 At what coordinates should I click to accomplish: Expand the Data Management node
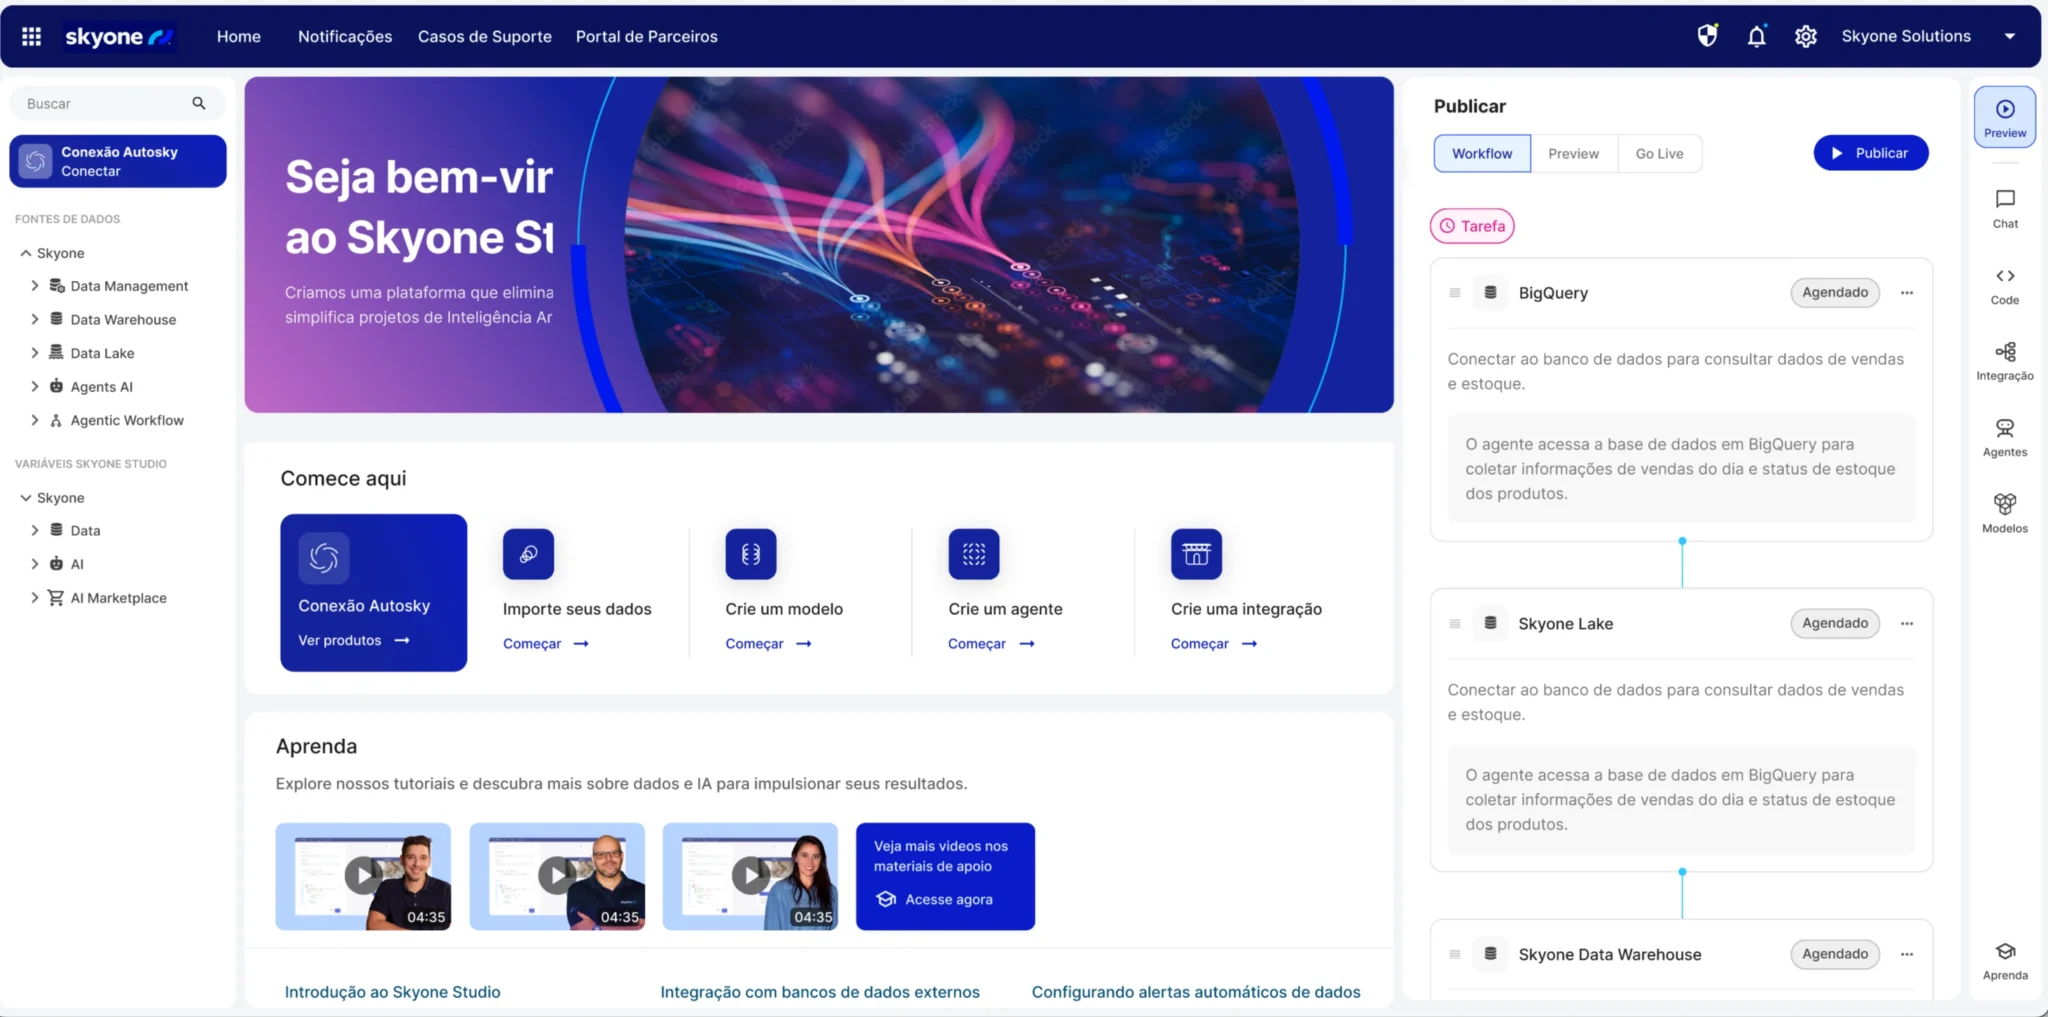35,286
